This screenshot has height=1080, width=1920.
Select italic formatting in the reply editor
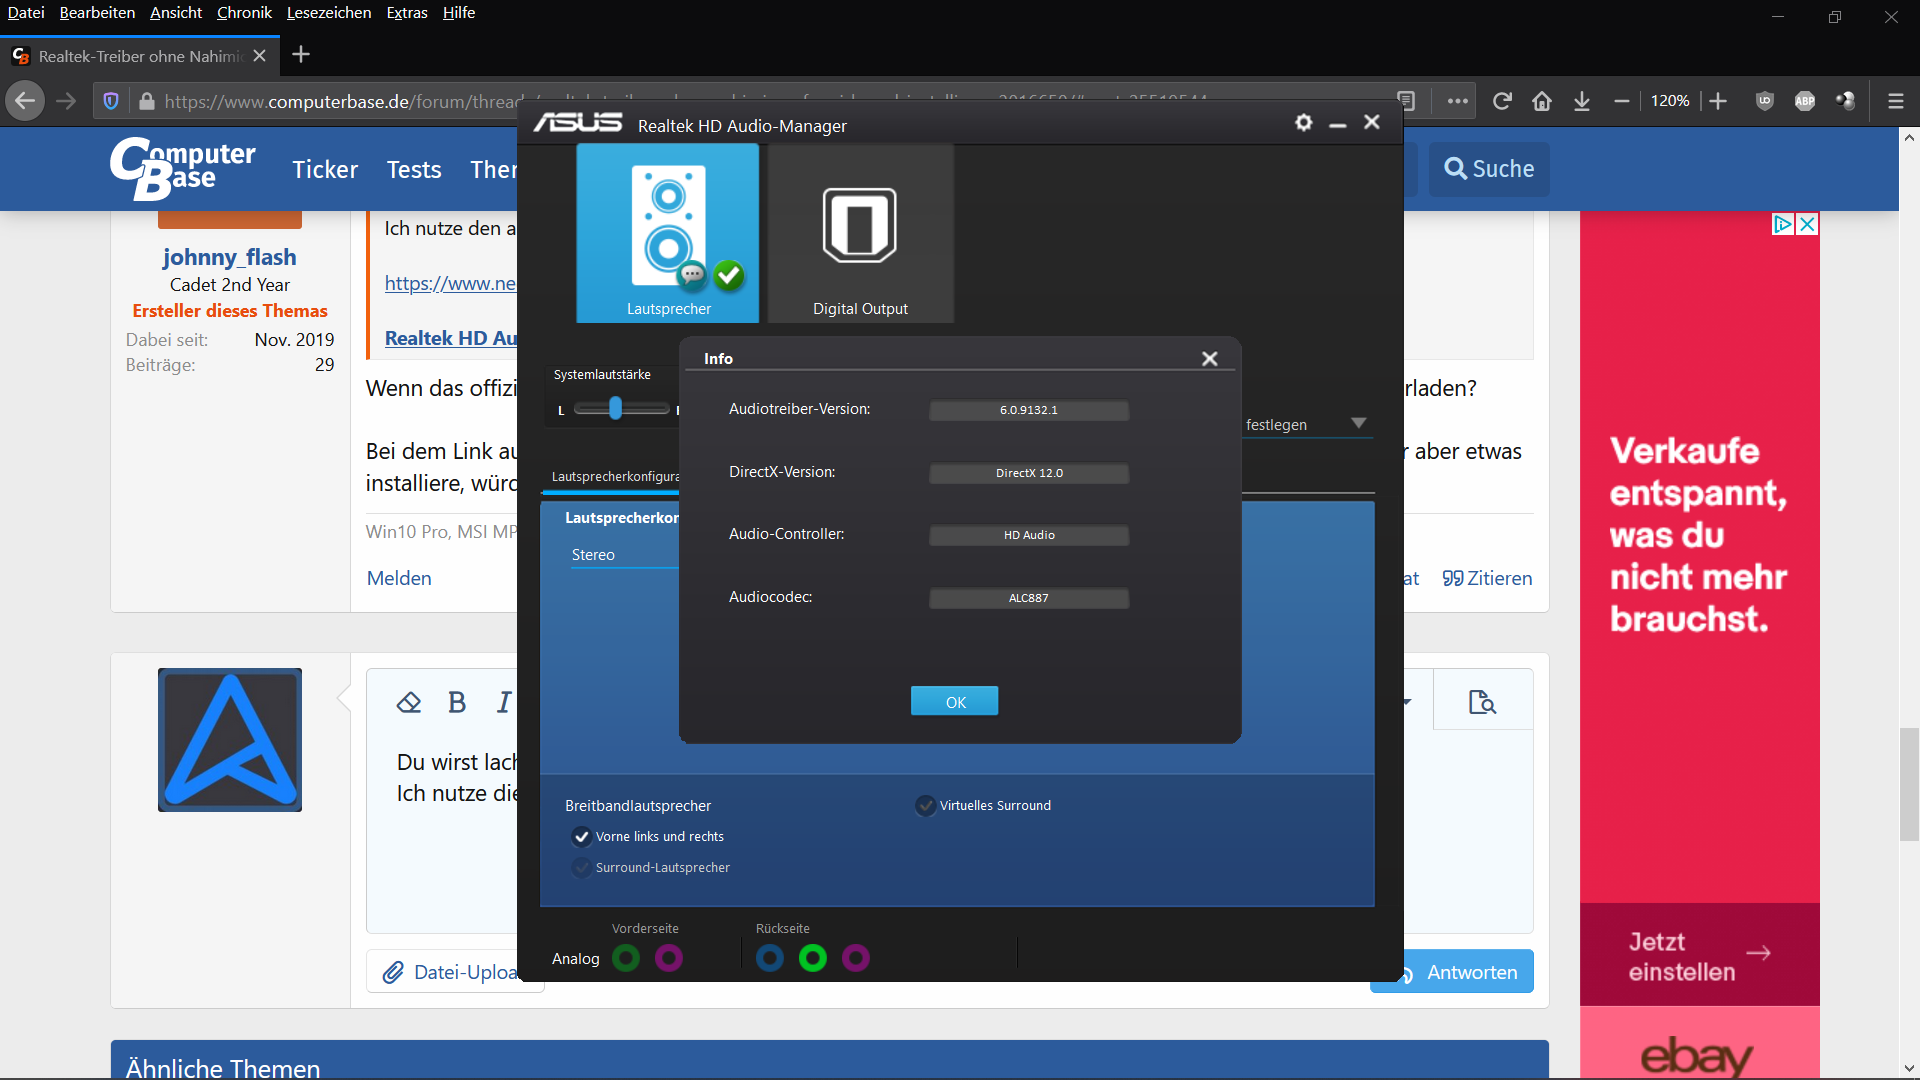[503, 702]
